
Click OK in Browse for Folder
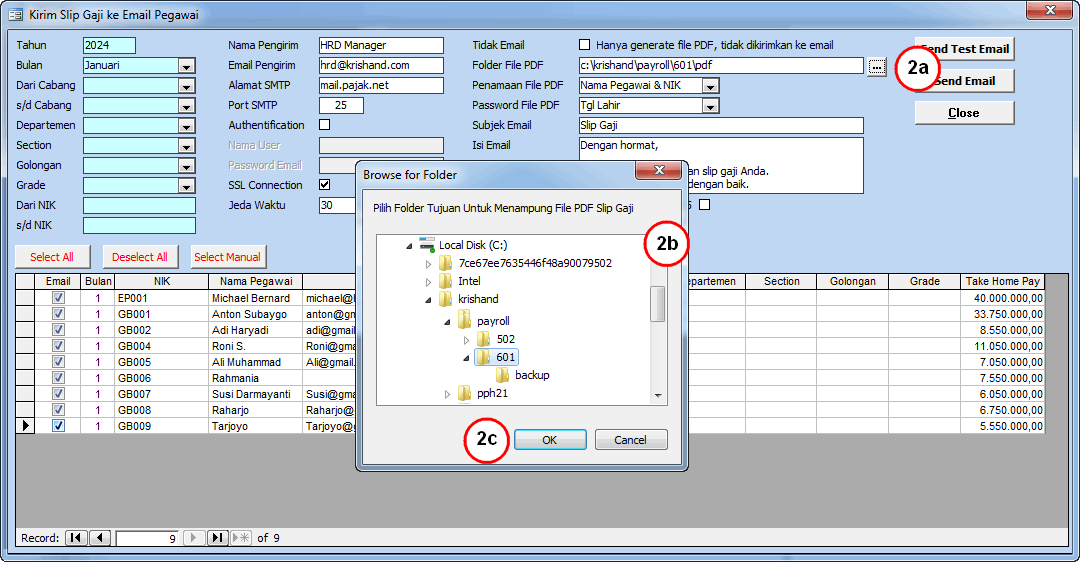550,439
